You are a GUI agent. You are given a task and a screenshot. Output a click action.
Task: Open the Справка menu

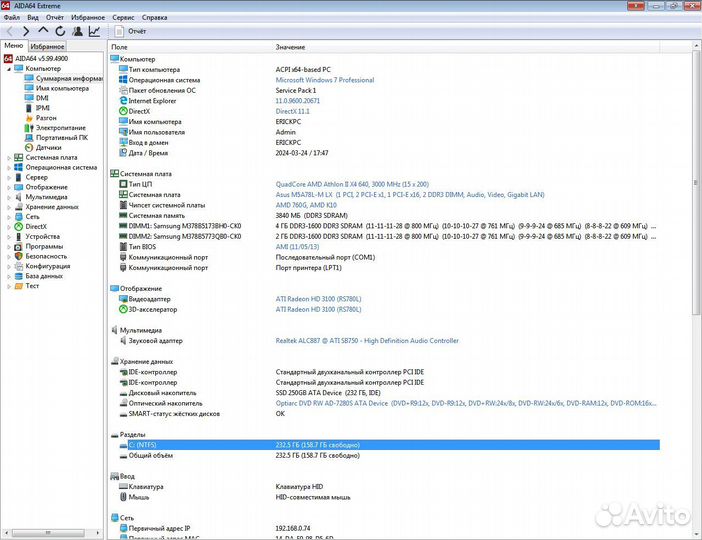tap(154, 17)
